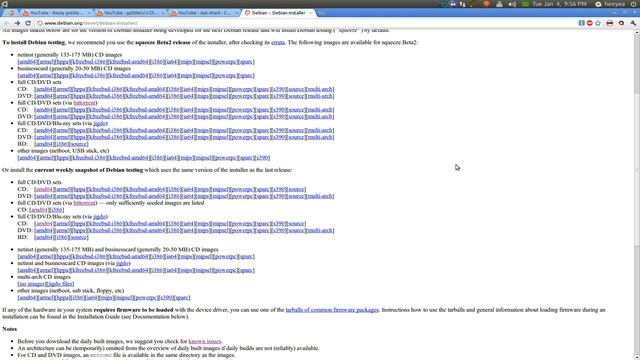Viewport: 640px width, 360px height.
Task: Open the jigdo files link under multi-arch
Action: pyautogui.click(x=60, y=284)
